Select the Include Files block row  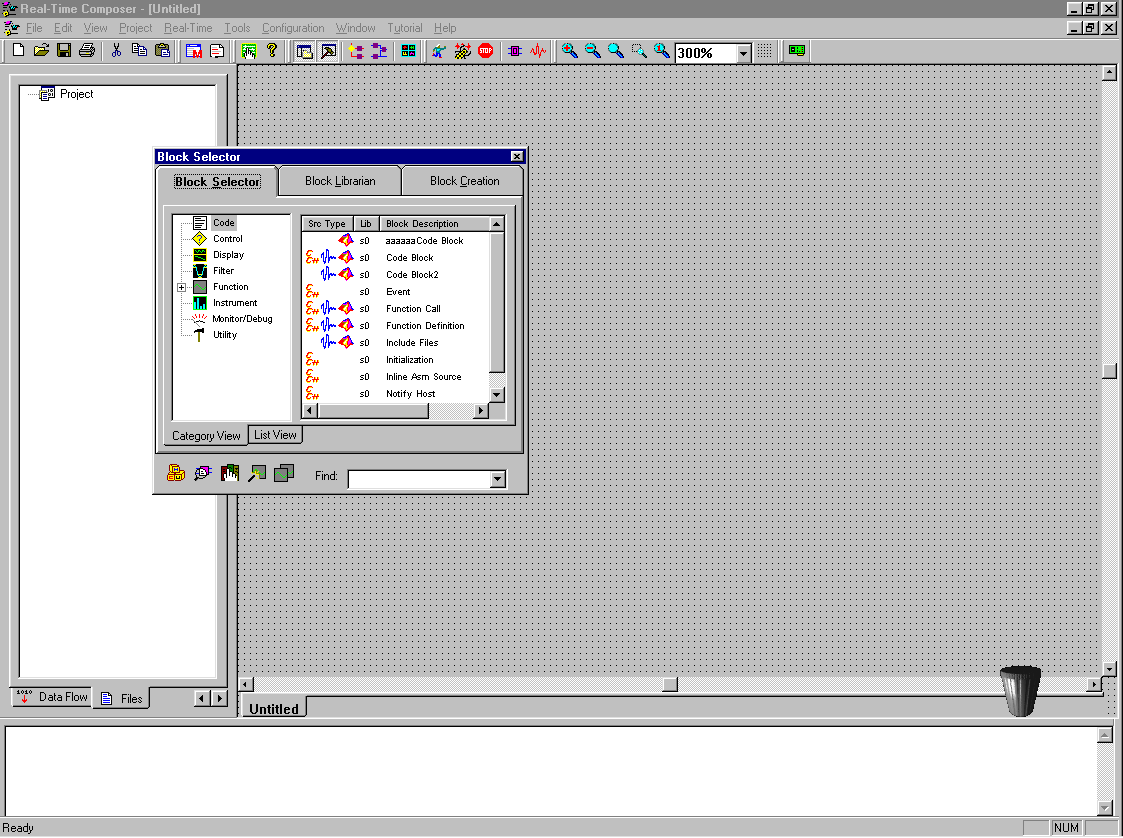coord(396,343)
